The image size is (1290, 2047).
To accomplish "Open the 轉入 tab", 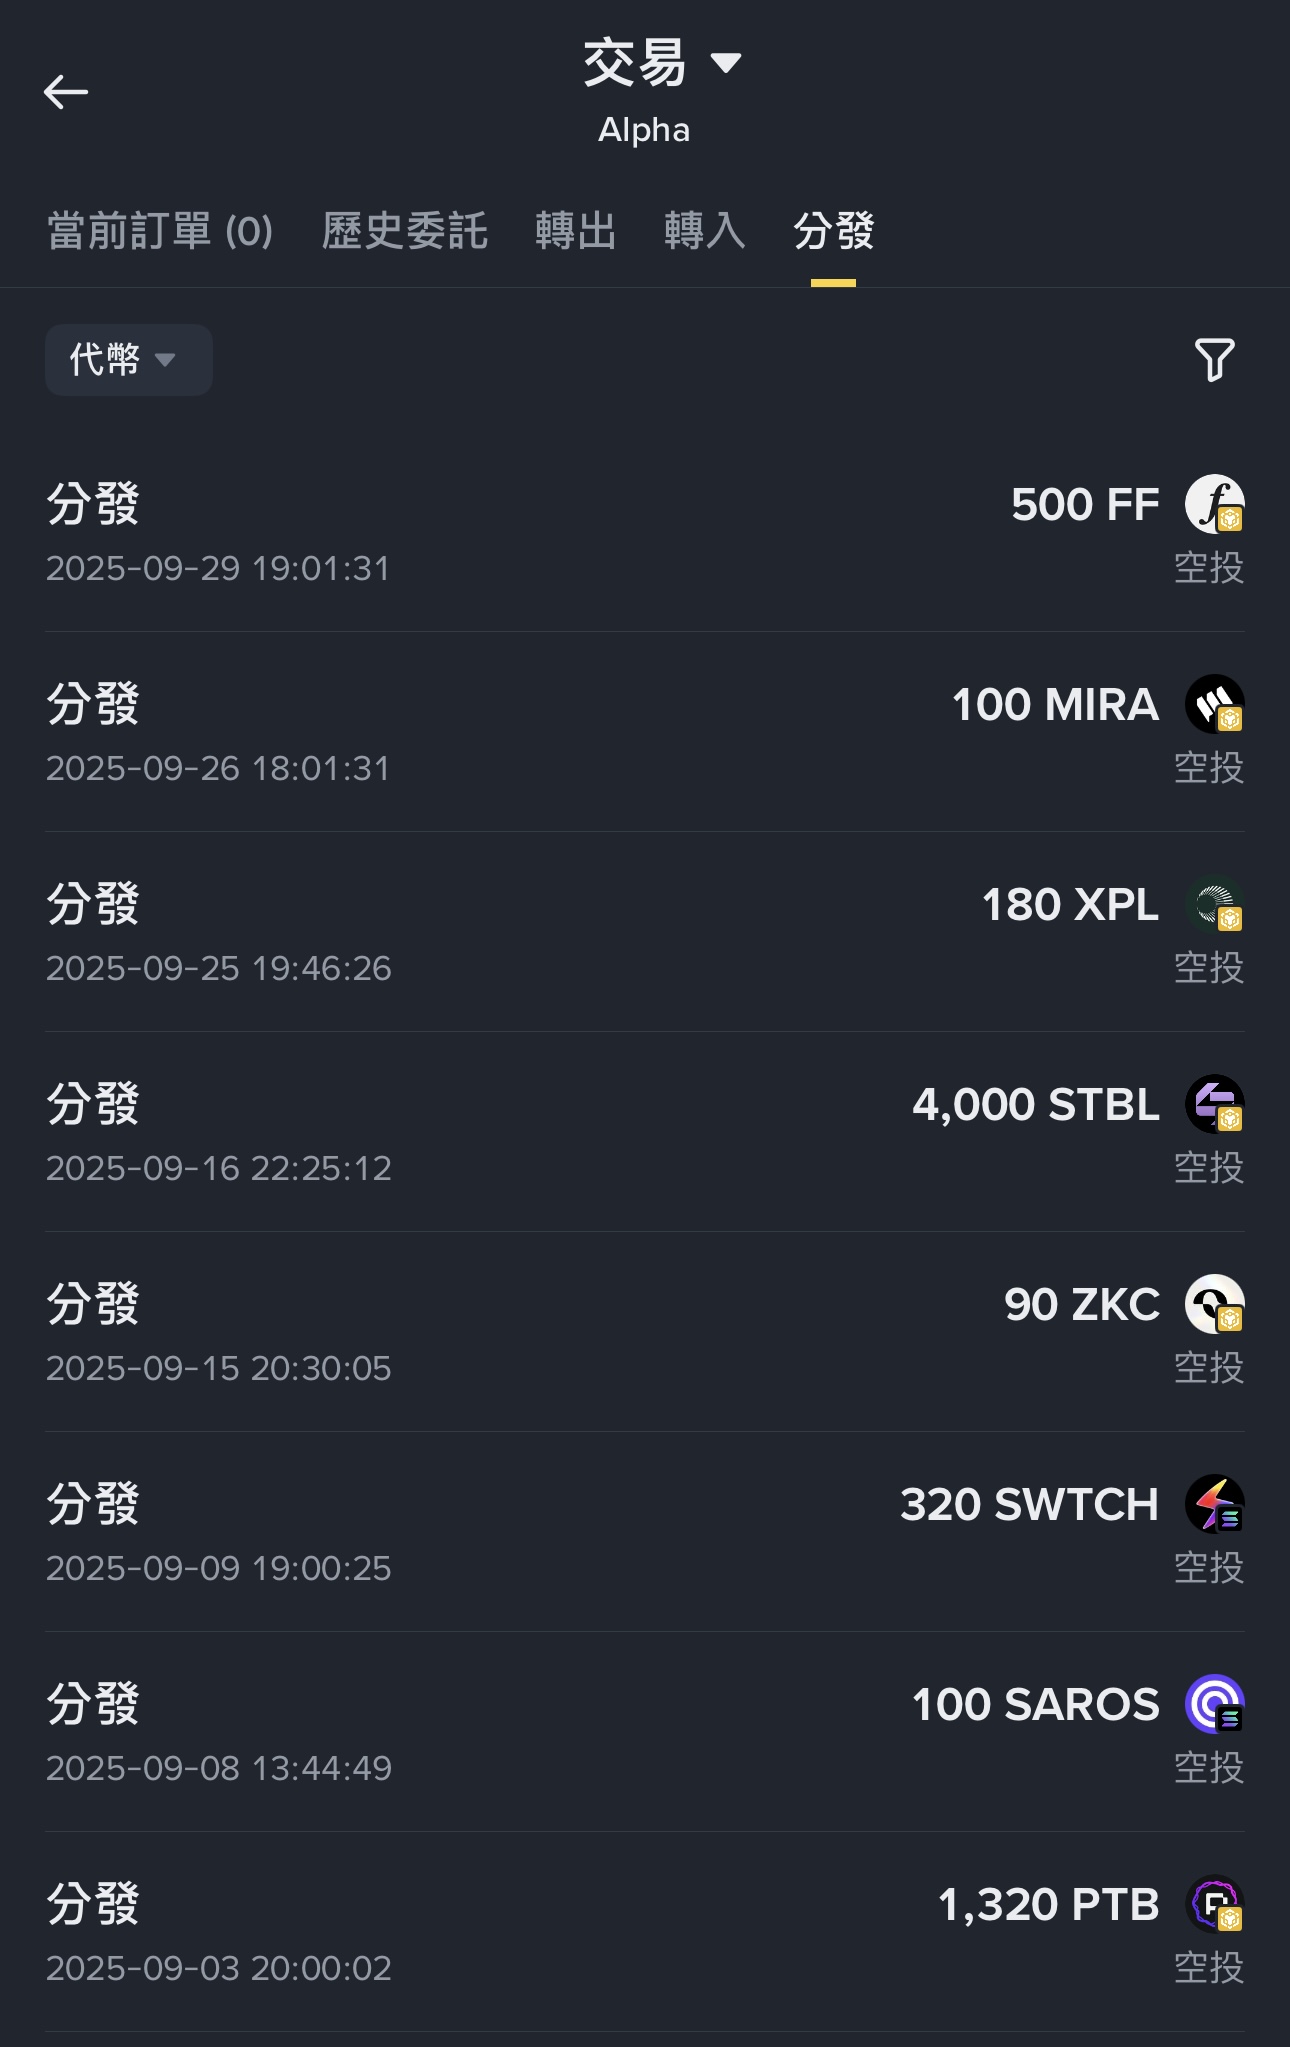I will (705, 232).
